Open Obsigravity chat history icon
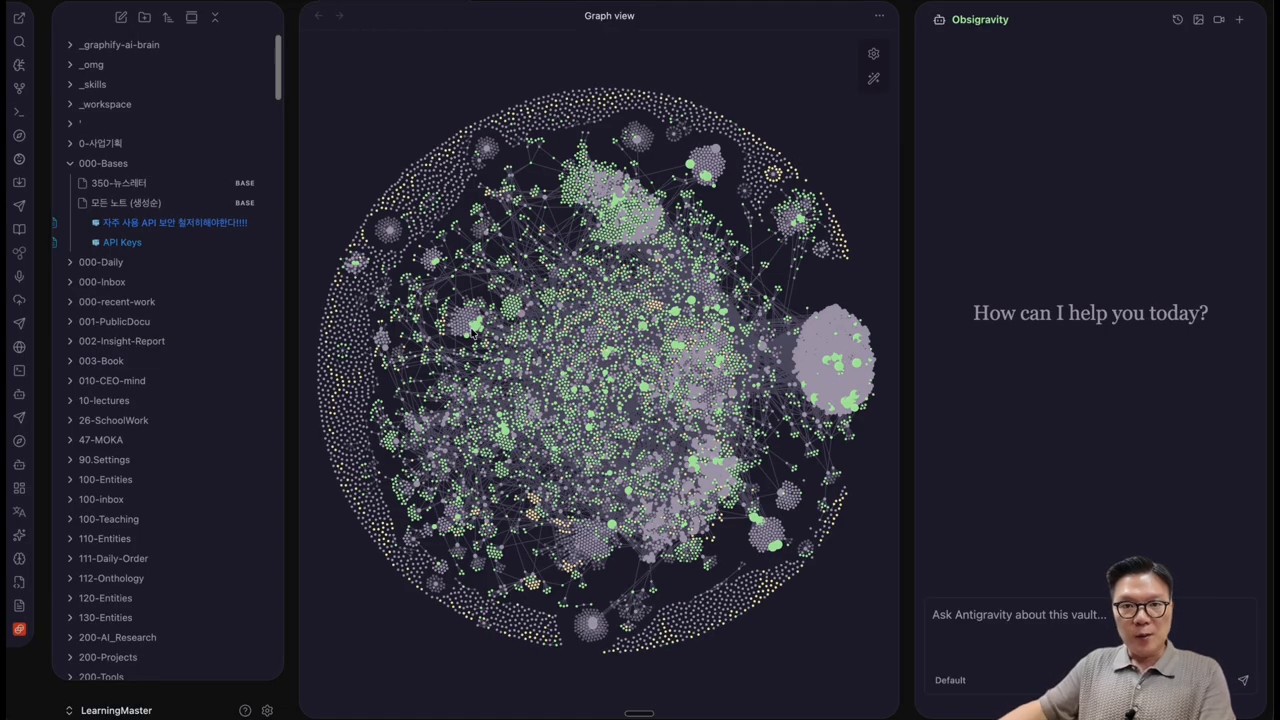 point(1177,19)
